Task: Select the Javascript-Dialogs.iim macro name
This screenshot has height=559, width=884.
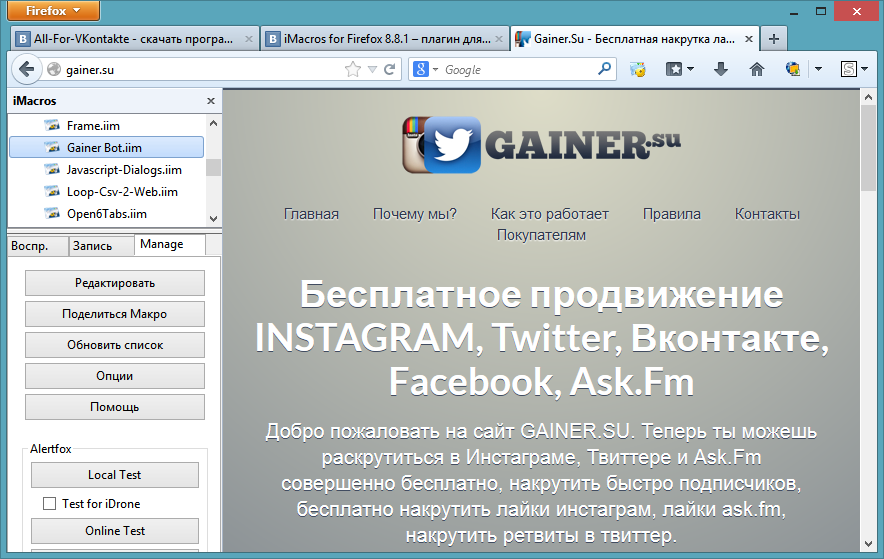Action: [124, 170]
